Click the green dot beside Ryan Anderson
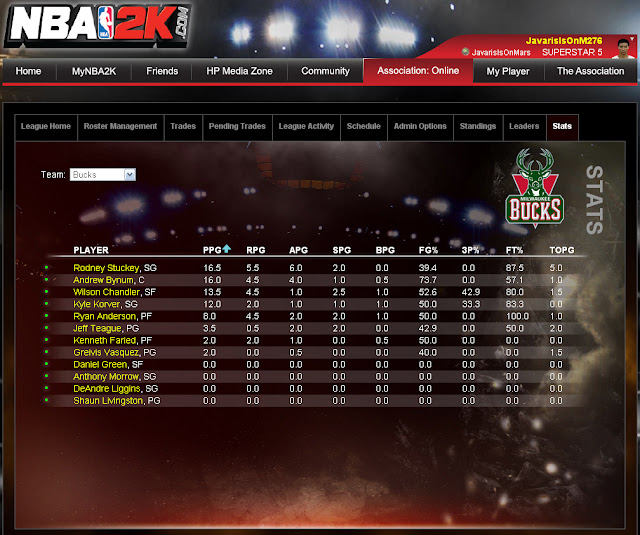The height and width of the screenshot is (535, 640). click(x=47, y=315)
